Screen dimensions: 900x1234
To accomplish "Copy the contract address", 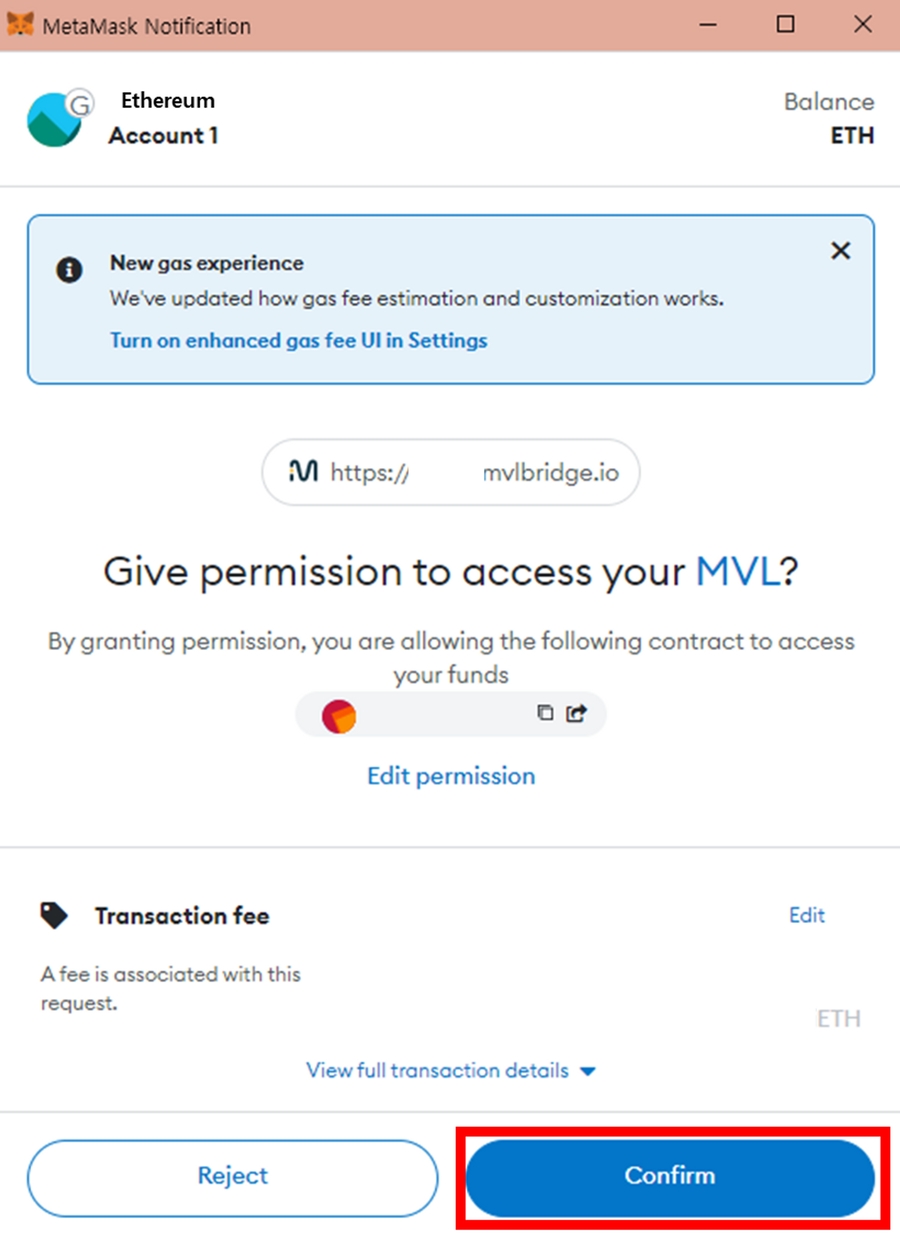I will [x=545, y=713].
